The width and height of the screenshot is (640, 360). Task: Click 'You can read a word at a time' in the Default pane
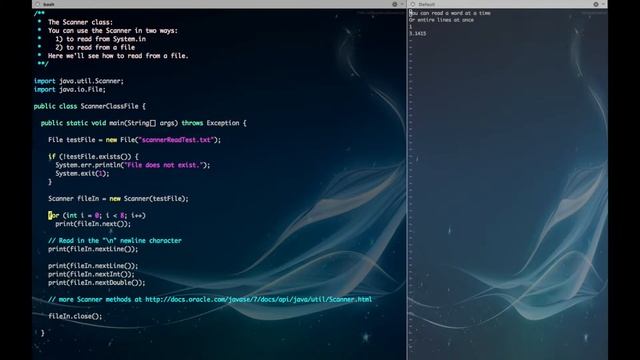tap(450, 13)
